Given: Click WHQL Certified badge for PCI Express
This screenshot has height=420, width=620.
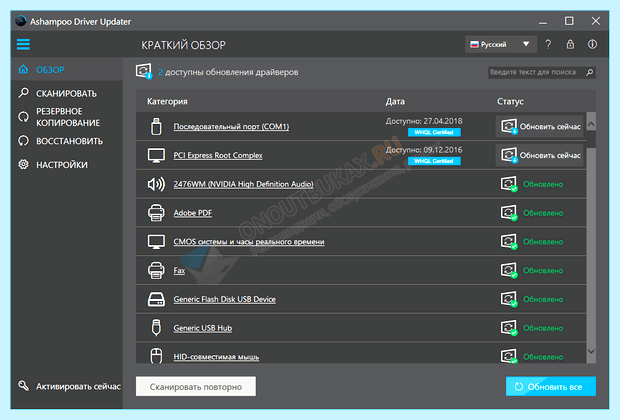Looking at the screenshot, I should (434, 161).
